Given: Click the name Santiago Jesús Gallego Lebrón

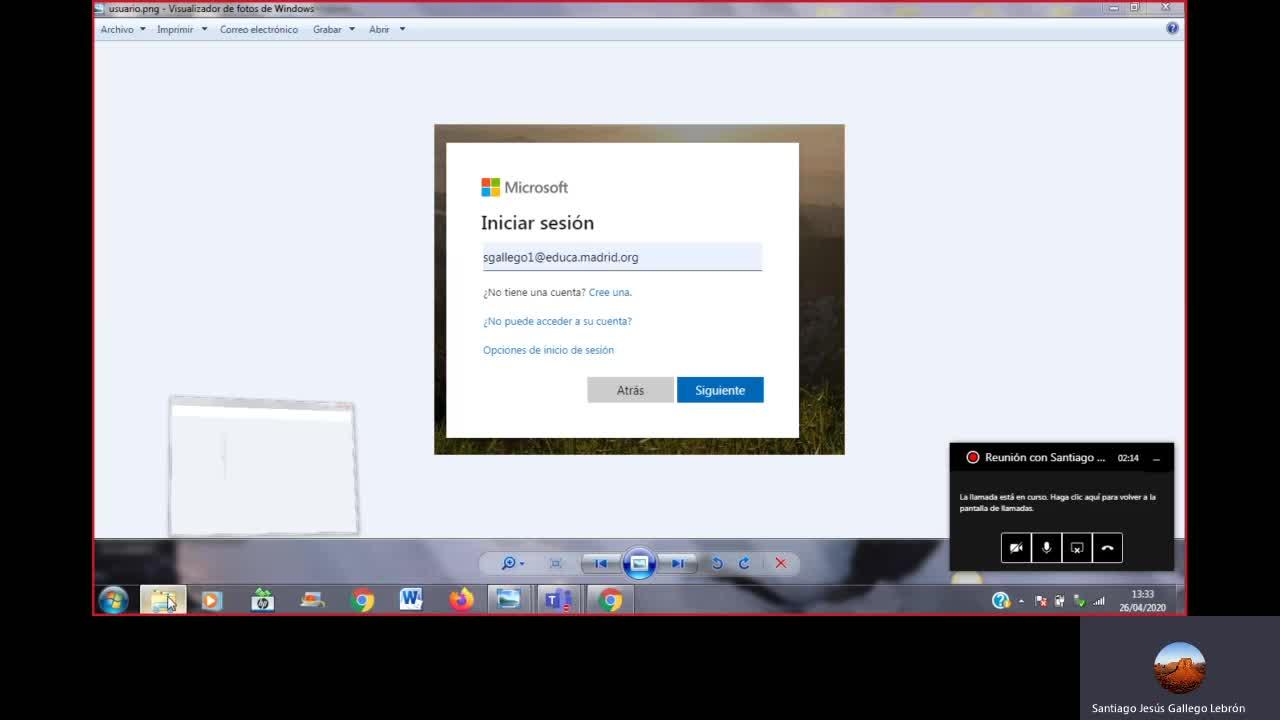Looking at the screenshot, I should (x=1168, y=708).
